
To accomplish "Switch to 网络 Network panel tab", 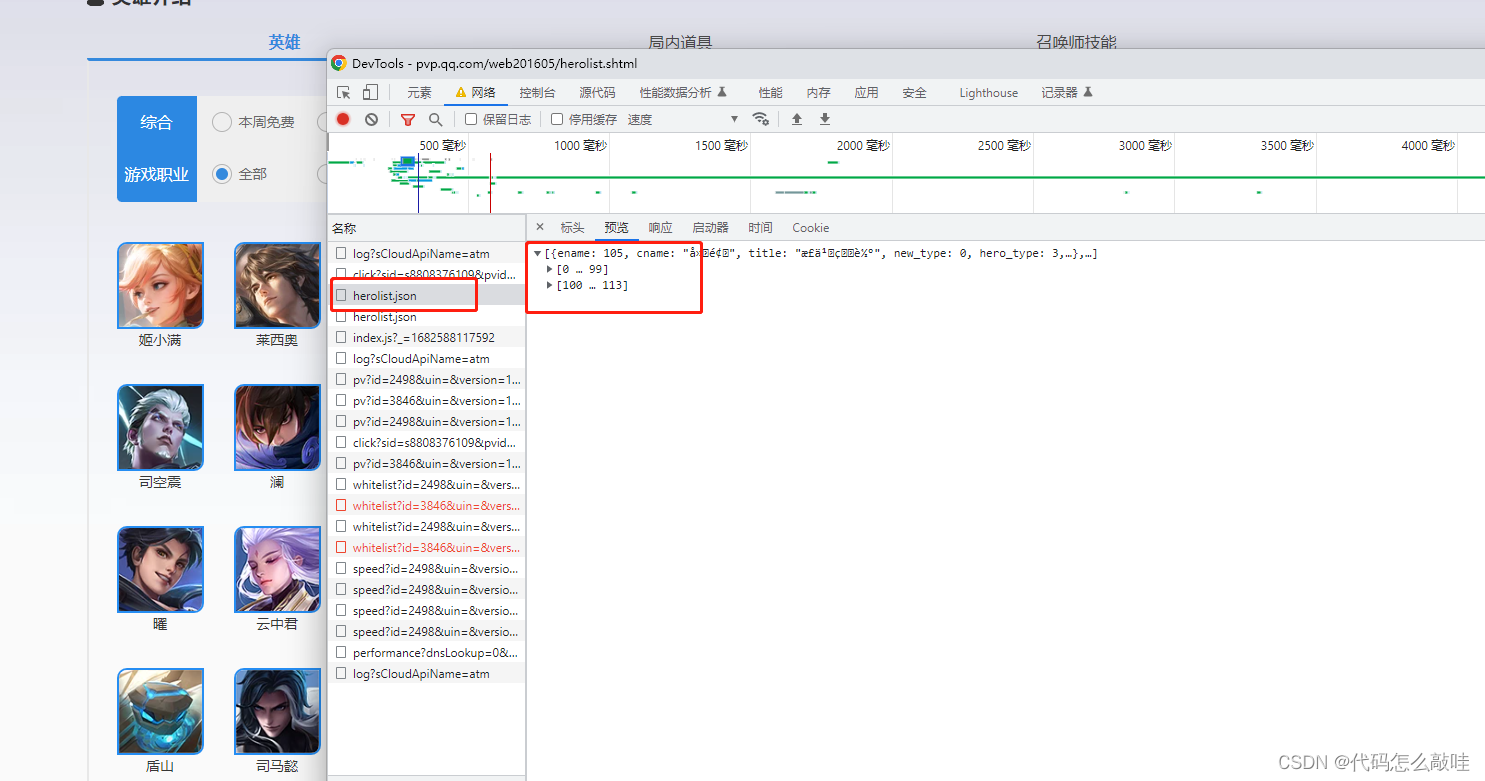I will [x=476, y=92].
